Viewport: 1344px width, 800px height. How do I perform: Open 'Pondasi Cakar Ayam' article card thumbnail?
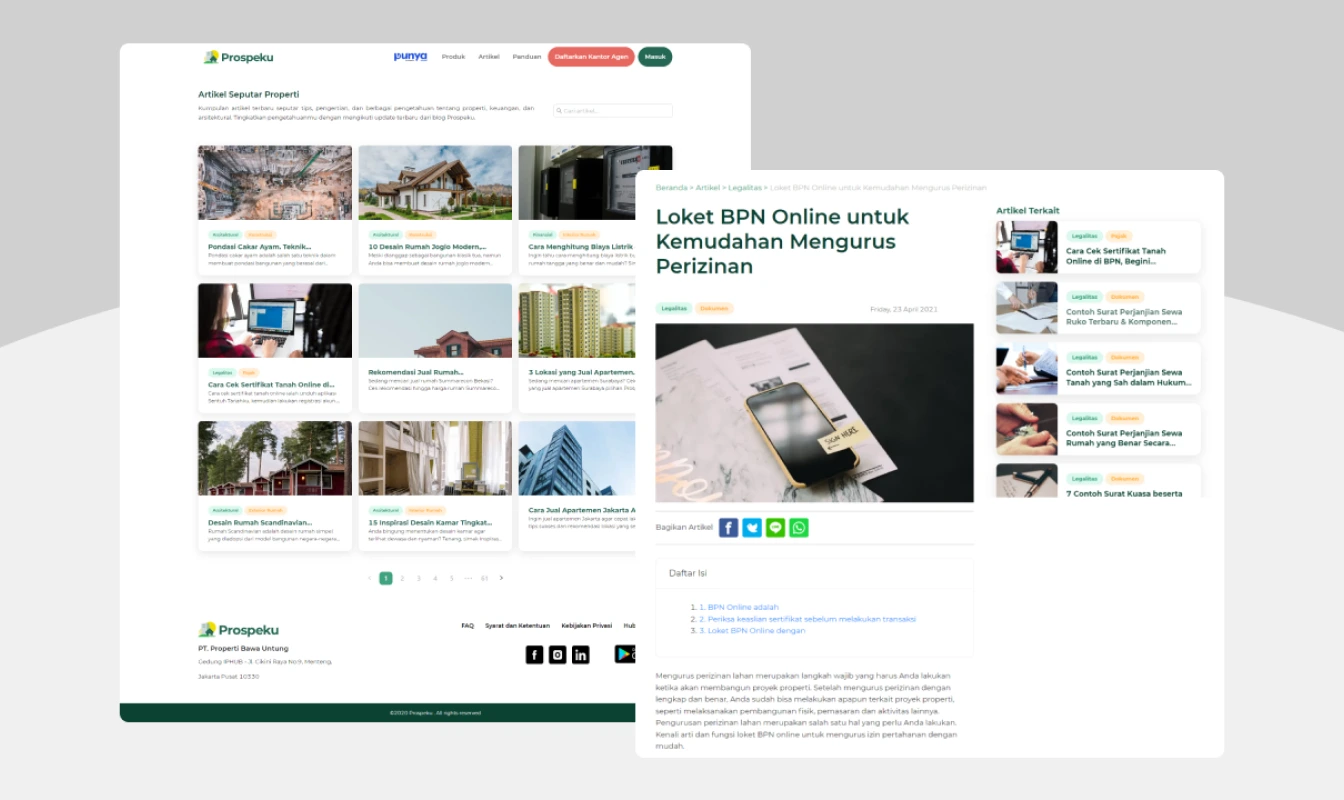[x=275, y=183]
